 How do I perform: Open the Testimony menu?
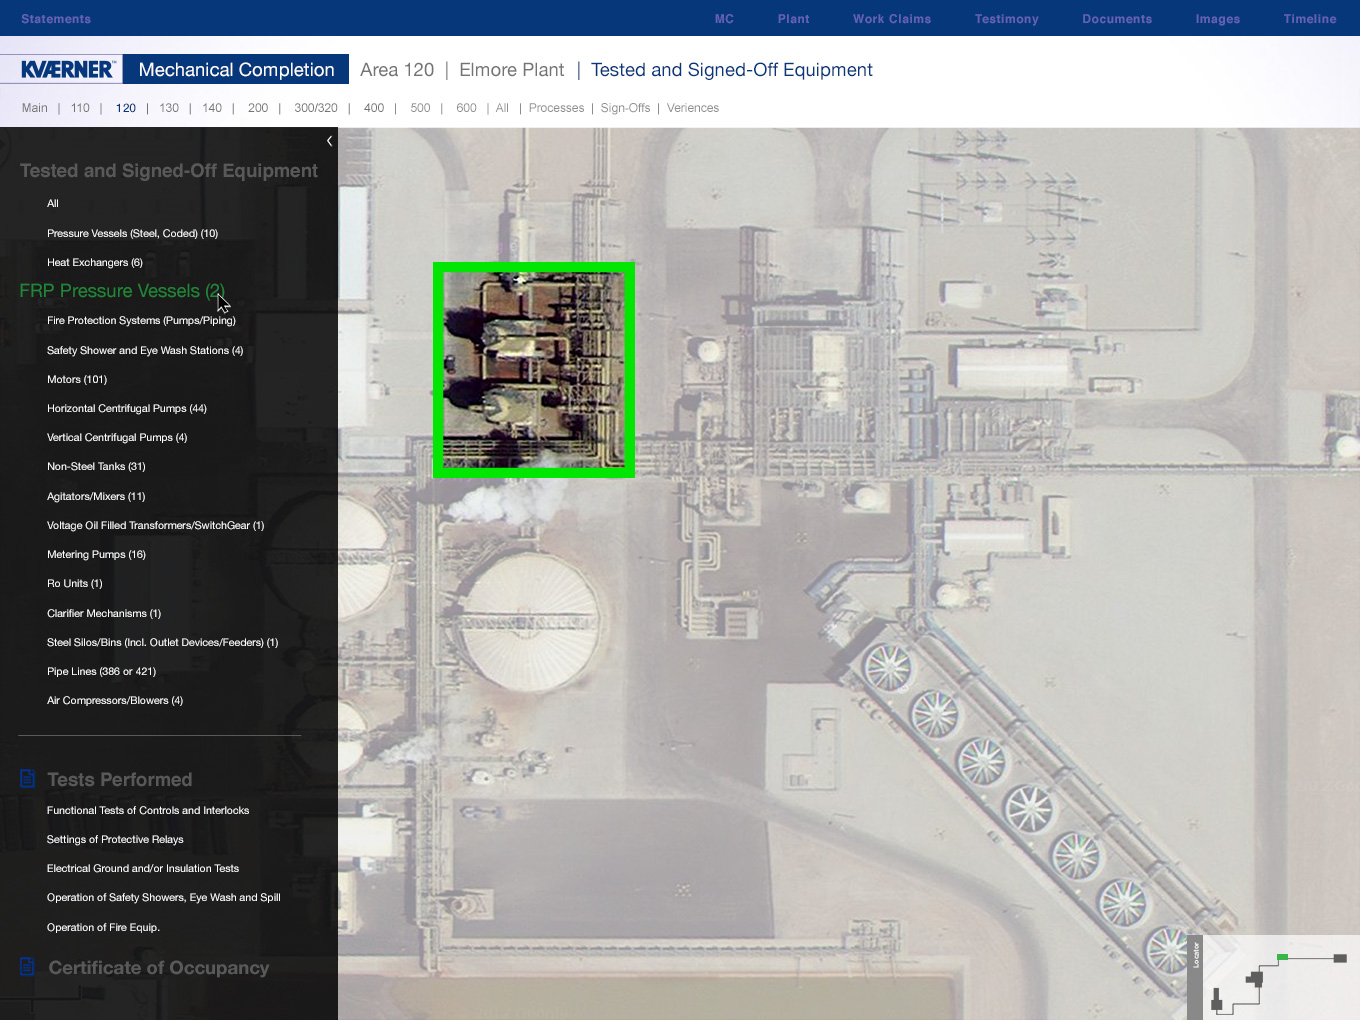coord(1006,19)
